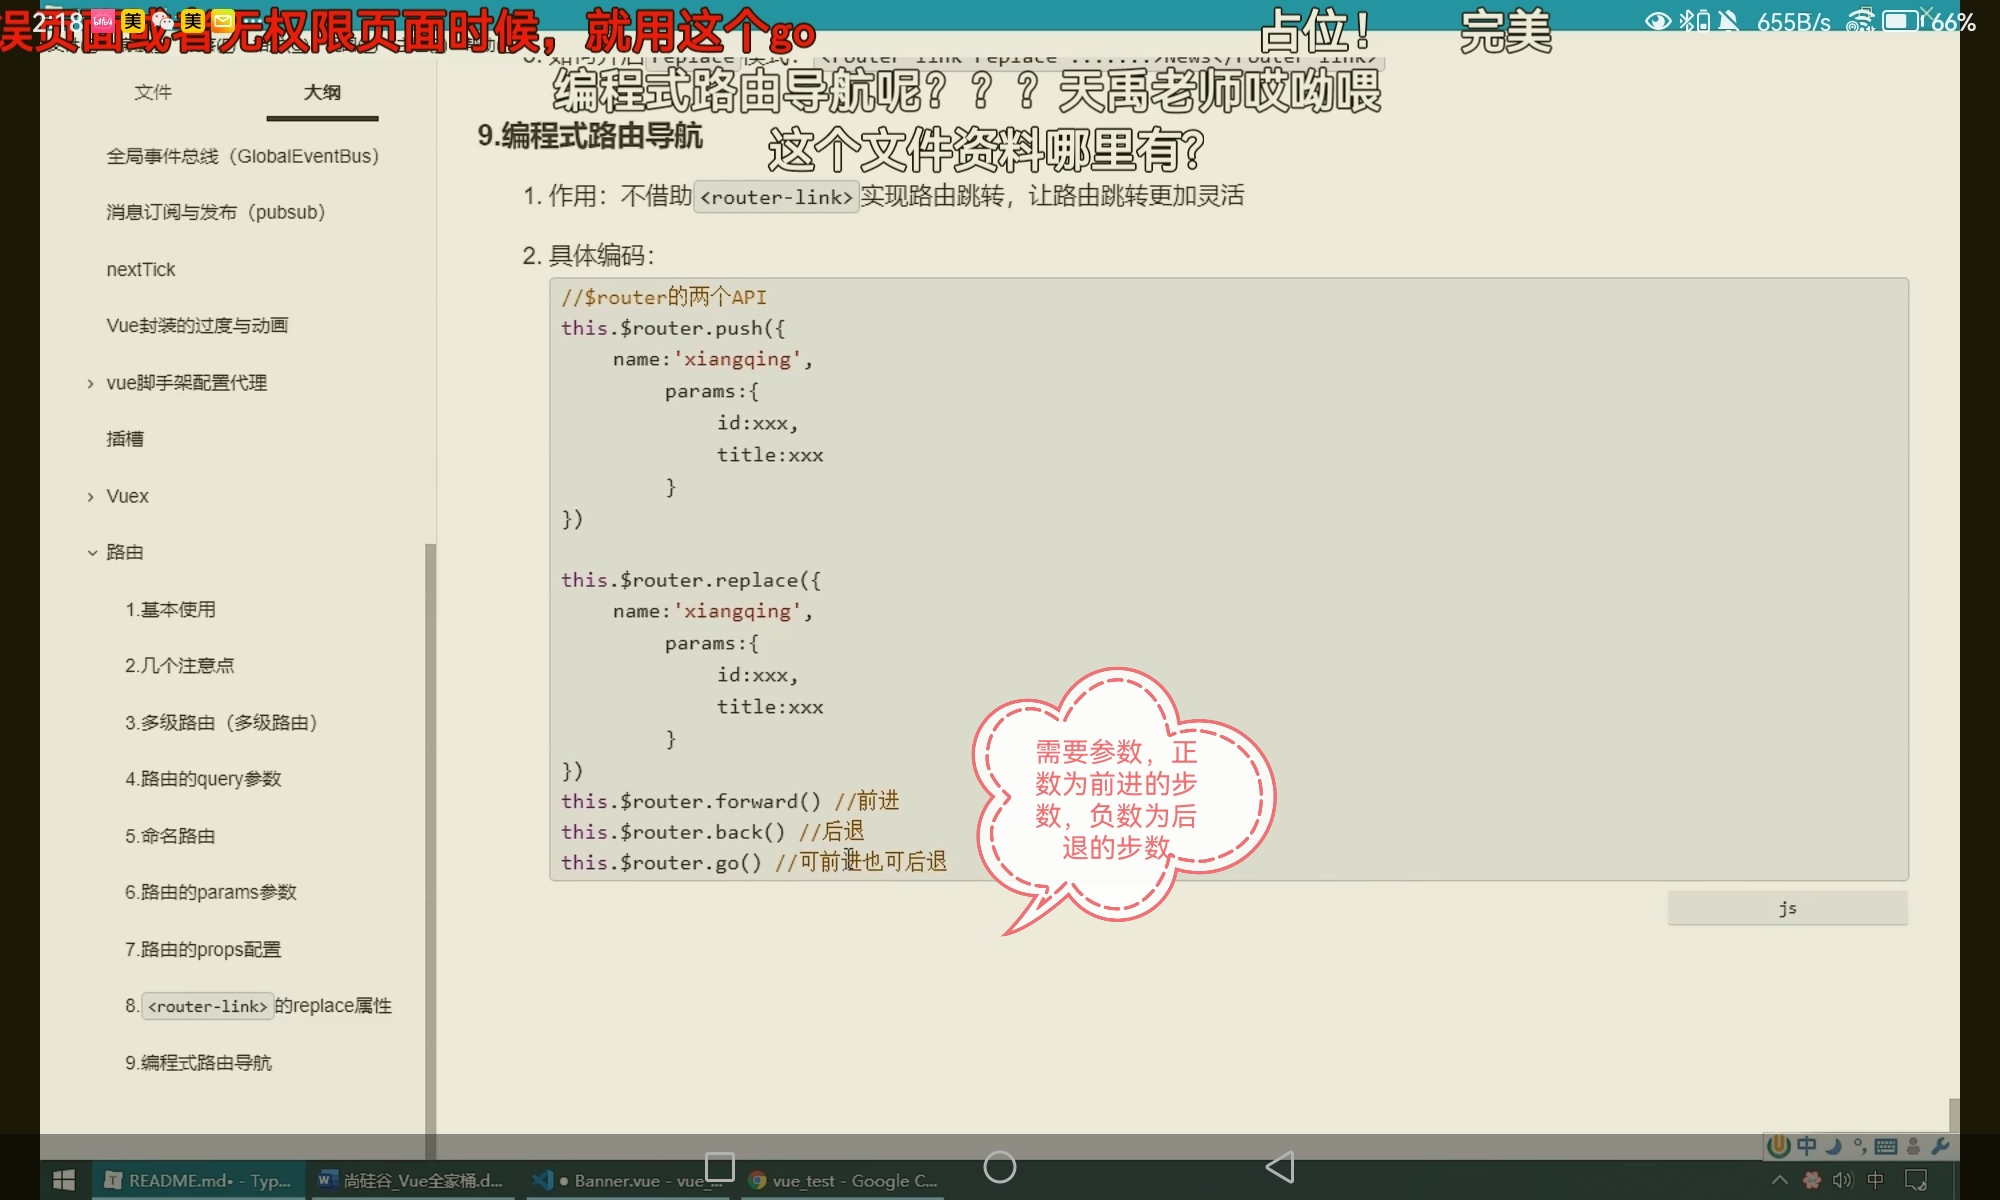Screen dimensions: 2000x1200
Task: Go to 9.编程式路由导航 in outline
Action: [x=198, y=1063]
